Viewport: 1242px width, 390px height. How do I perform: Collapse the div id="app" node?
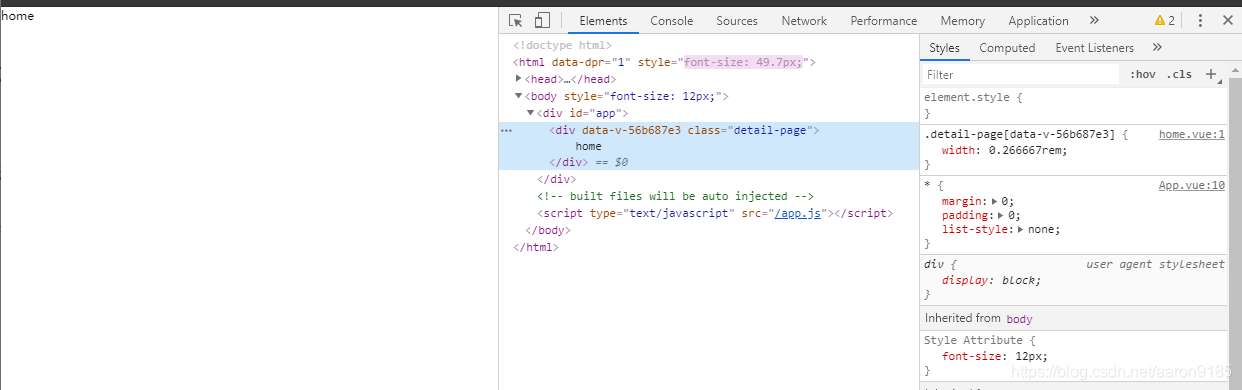pyautogui.click(x=530, y=113)
